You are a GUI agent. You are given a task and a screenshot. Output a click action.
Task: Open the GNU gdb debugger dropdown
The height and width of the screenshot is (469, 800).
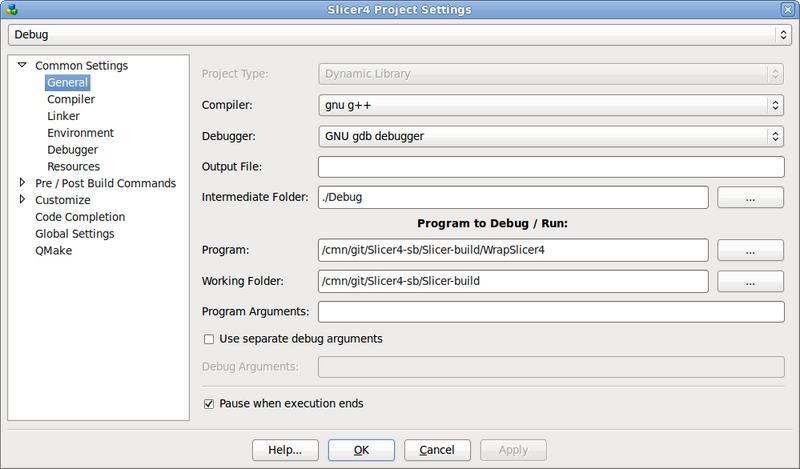pyautogui.click(x=550, y=136)
